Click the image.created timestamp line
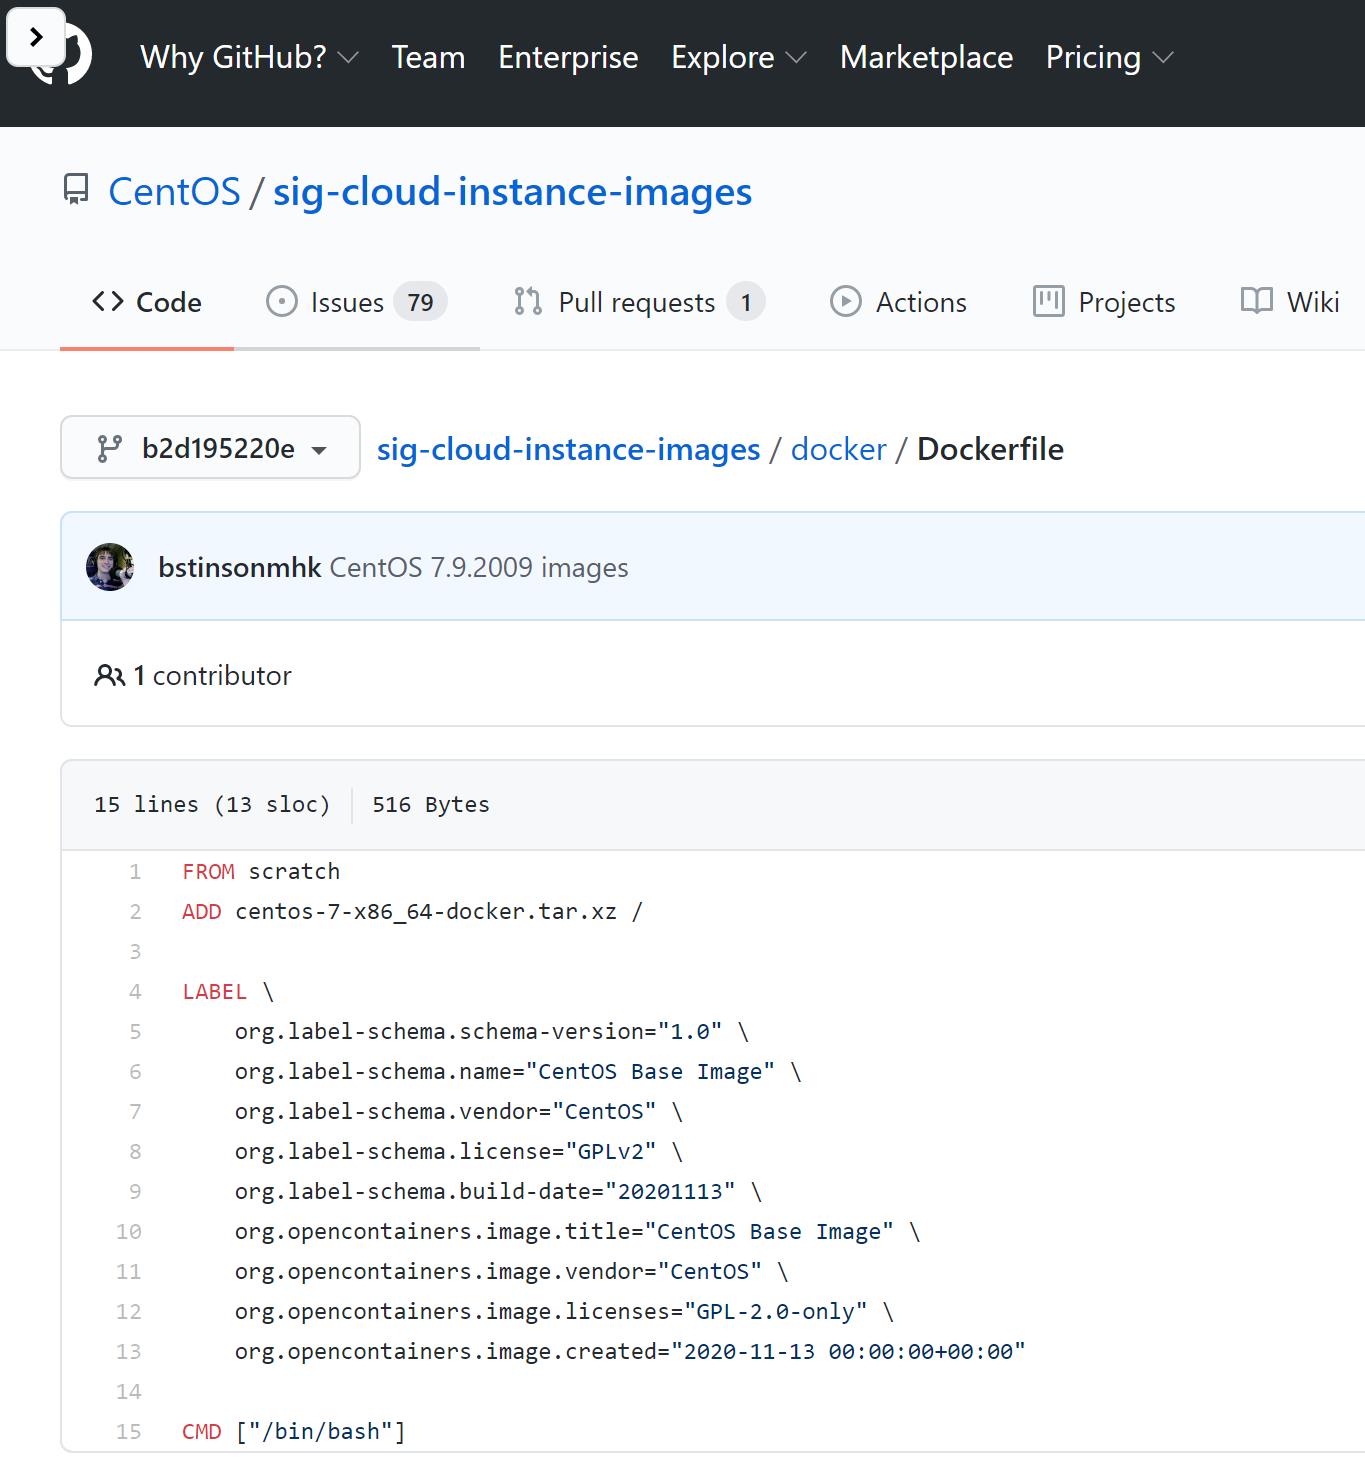The height and width of the screenshot is (1482, 1365). tap(630, 1351)
